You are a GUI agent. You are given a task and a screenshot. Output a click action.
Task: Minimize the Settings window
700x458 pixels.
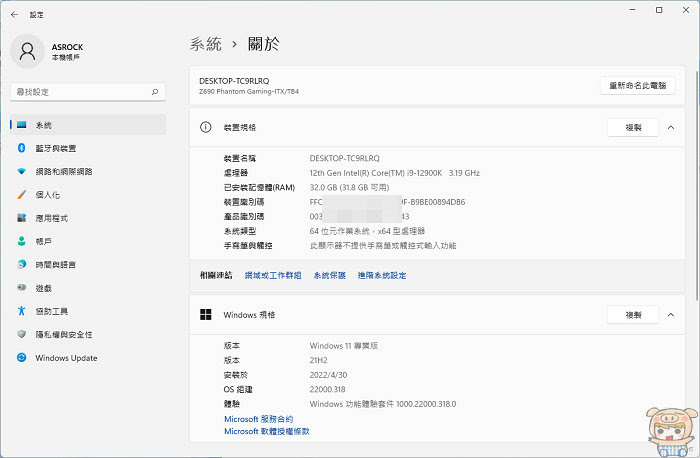tap(632, 10)
